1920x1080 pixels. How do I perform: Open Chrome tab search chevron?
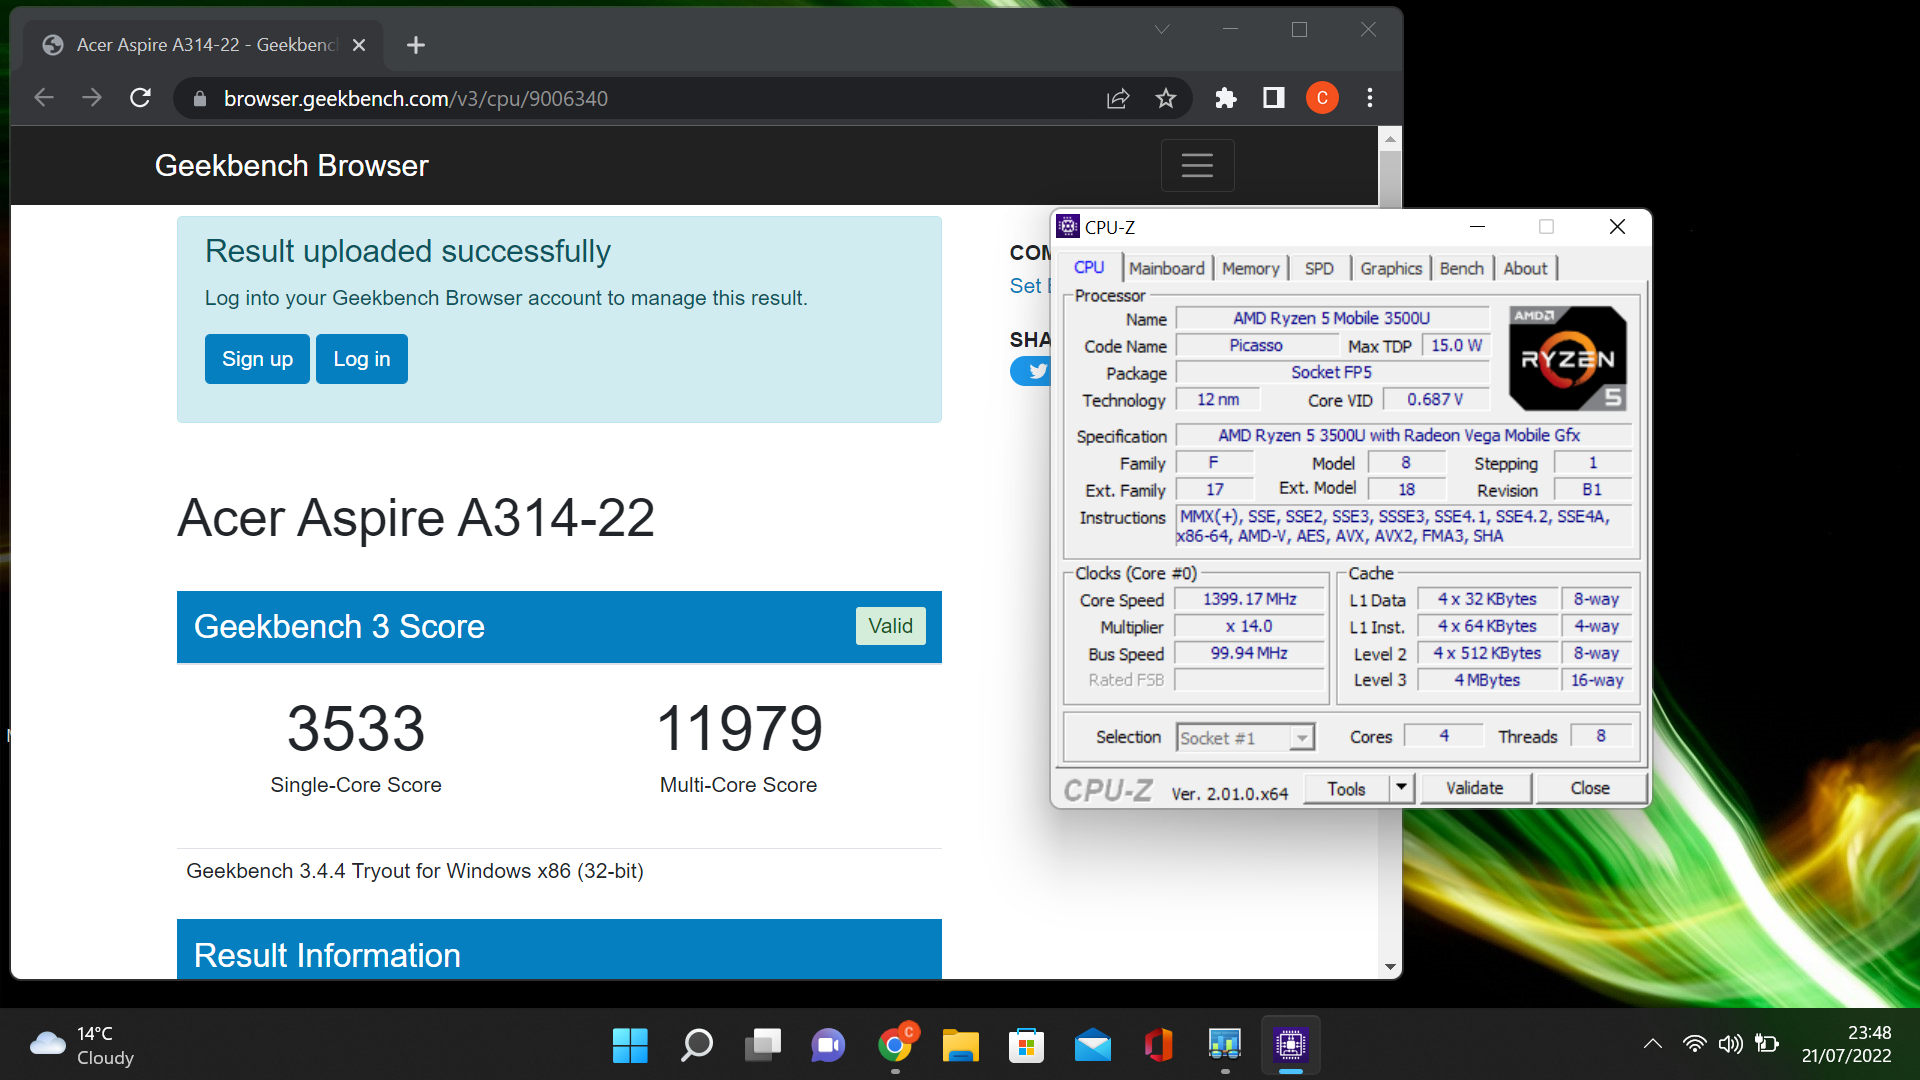1162,30
